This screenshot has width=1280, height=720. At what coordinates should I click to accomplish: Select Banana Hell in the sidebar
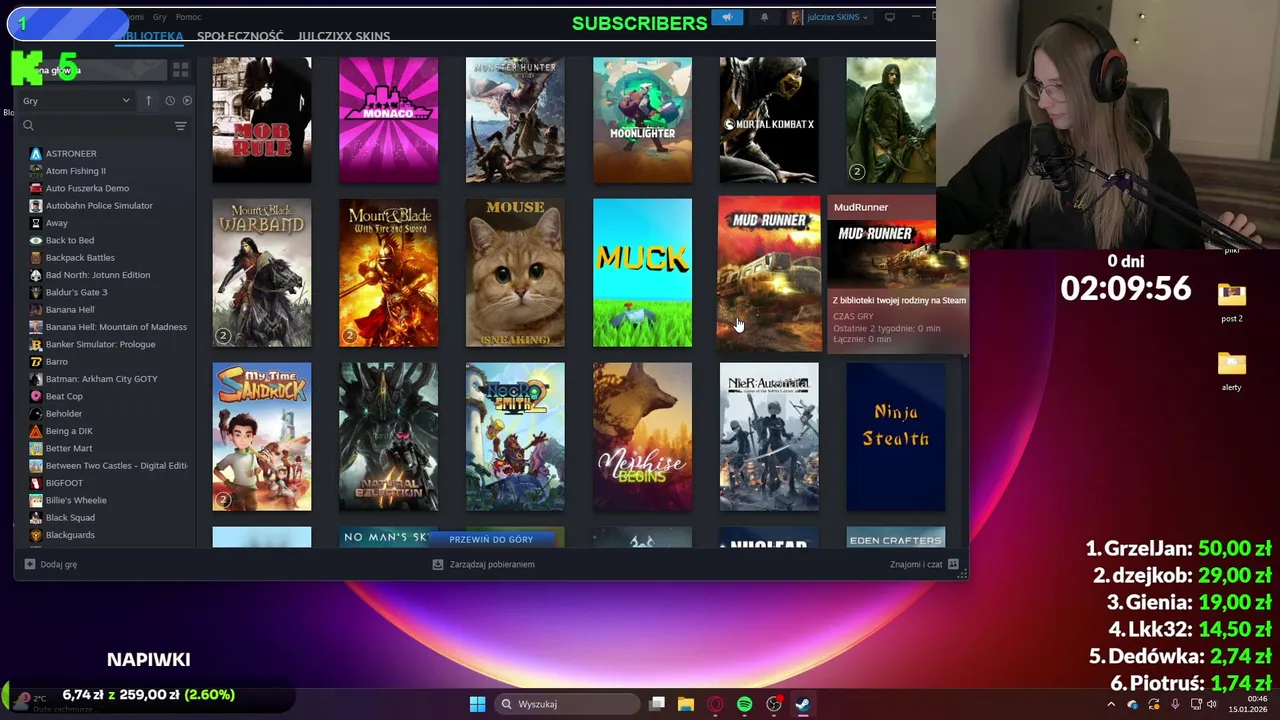pos(70,309)
